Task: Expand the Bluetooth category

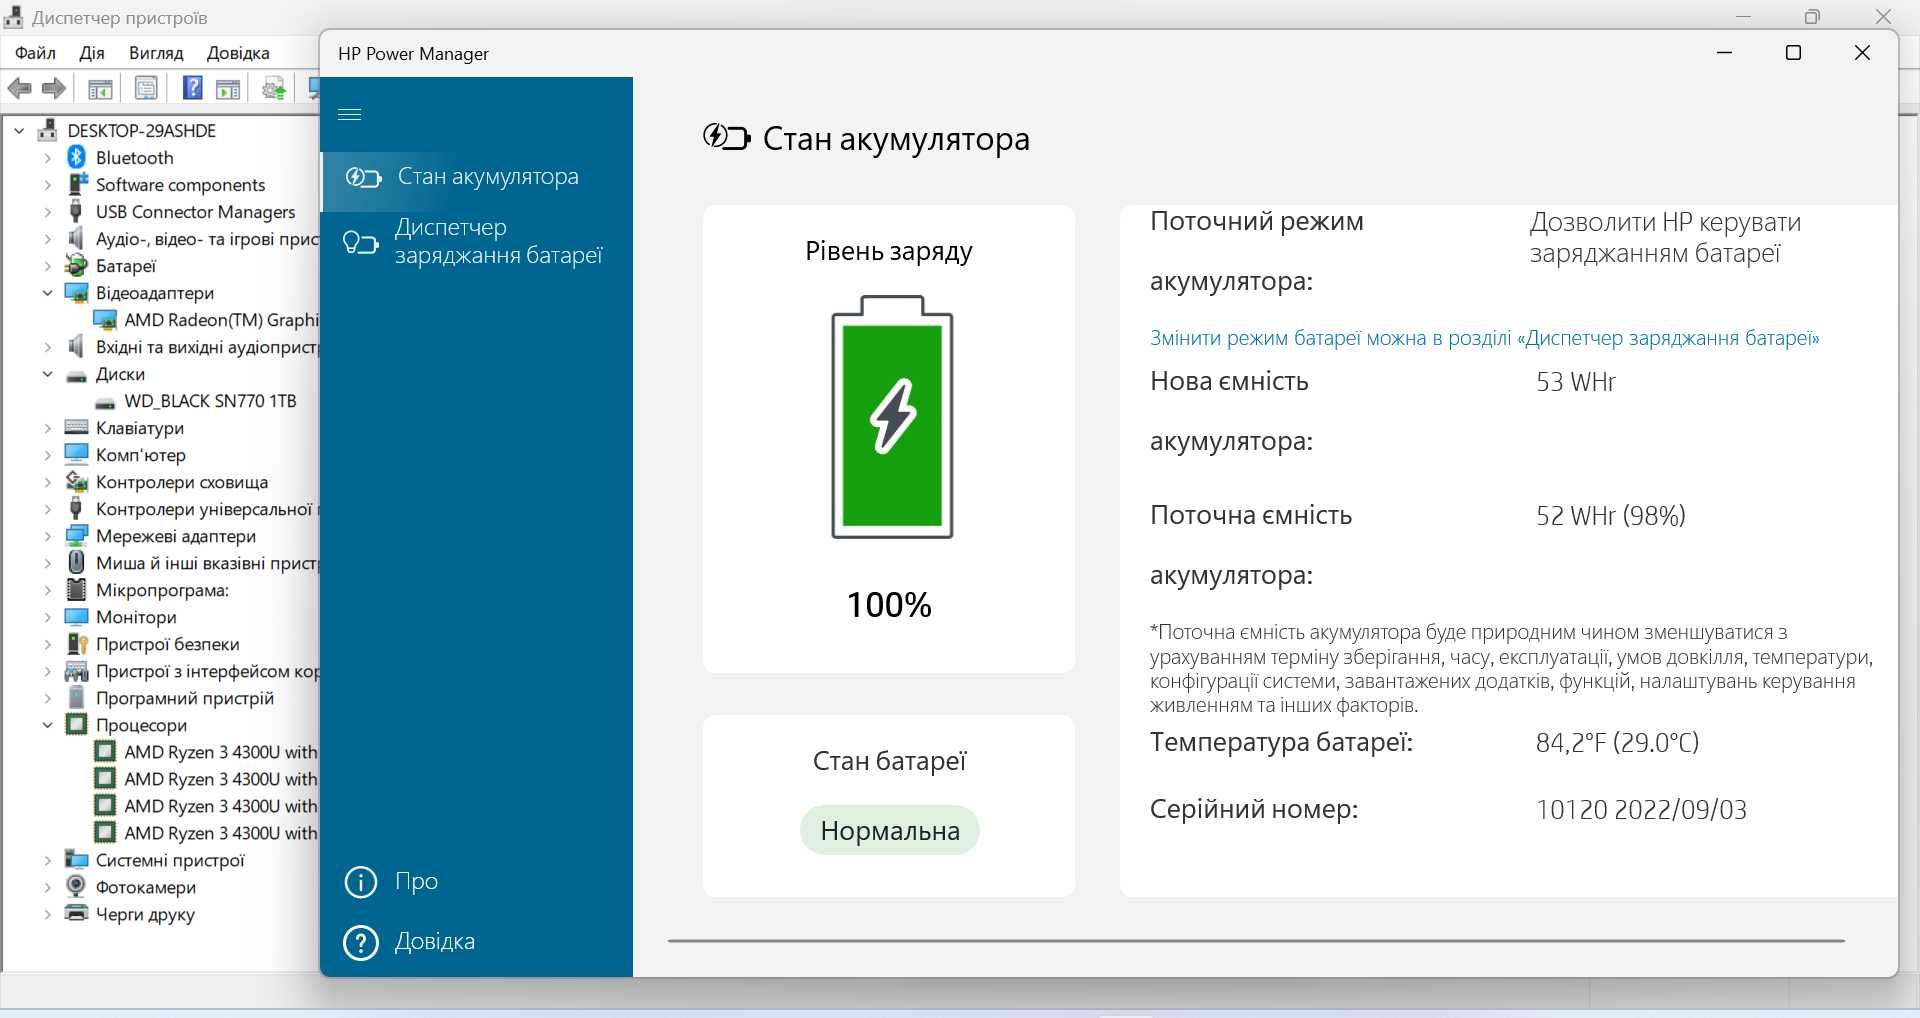Action: click(47, 158)
